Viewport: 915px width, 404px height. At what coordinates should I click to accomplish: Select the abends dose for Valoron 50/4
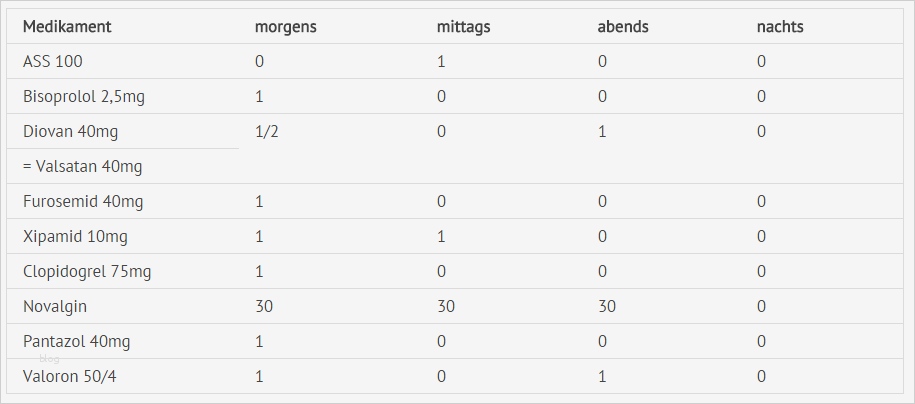click(x=602, y=377)
